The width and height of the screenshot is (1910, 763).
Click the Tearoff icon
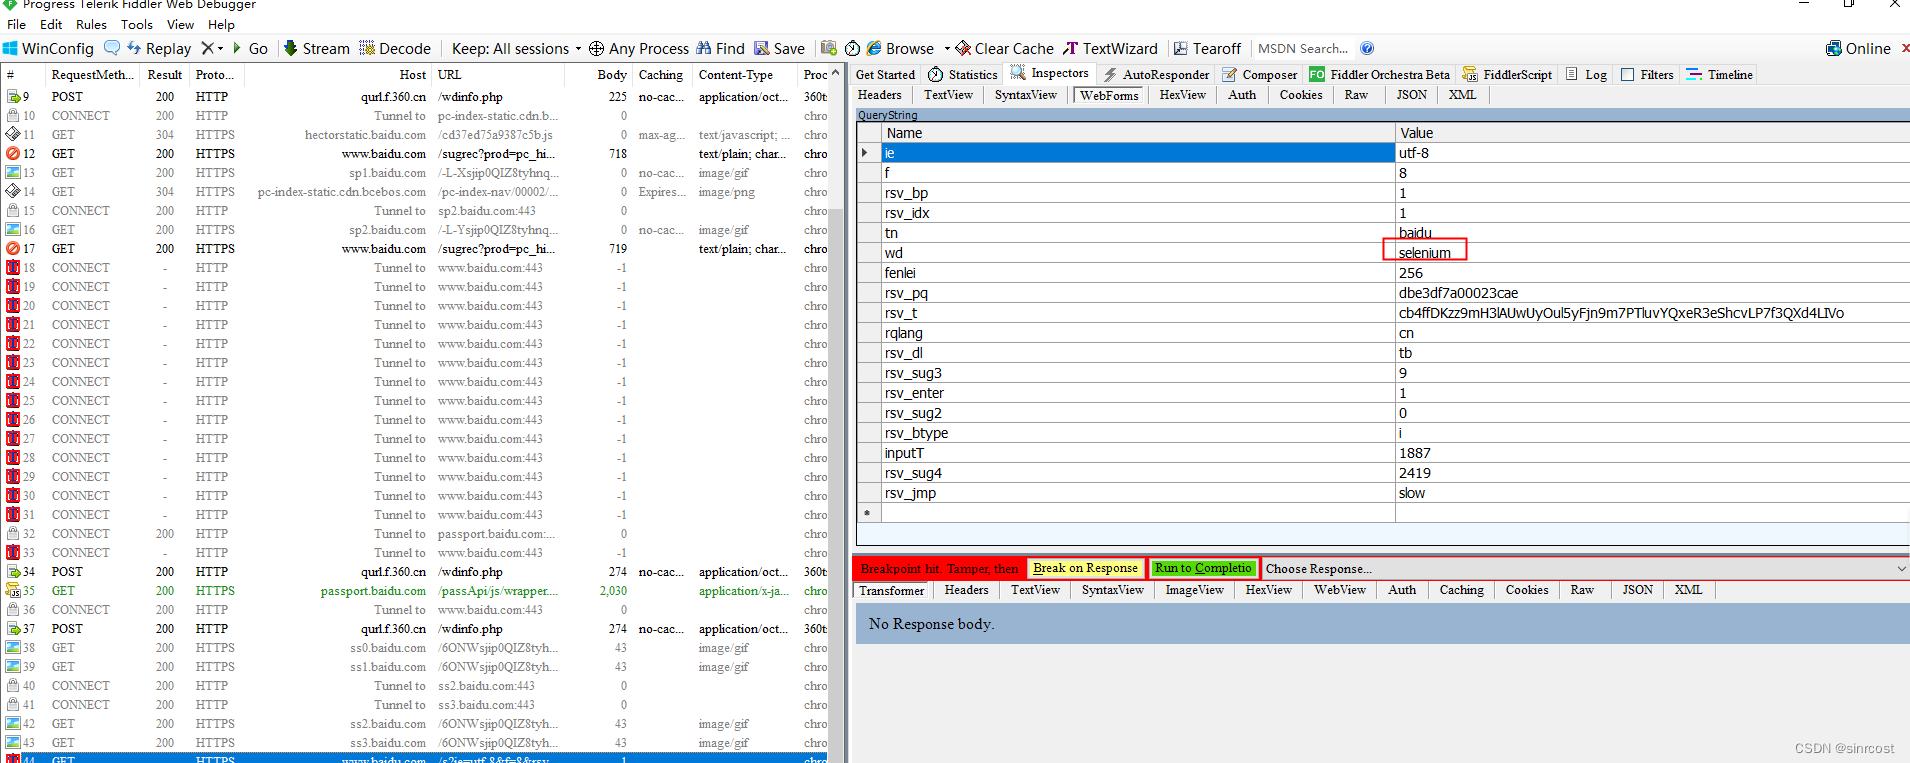point(1181,48)
